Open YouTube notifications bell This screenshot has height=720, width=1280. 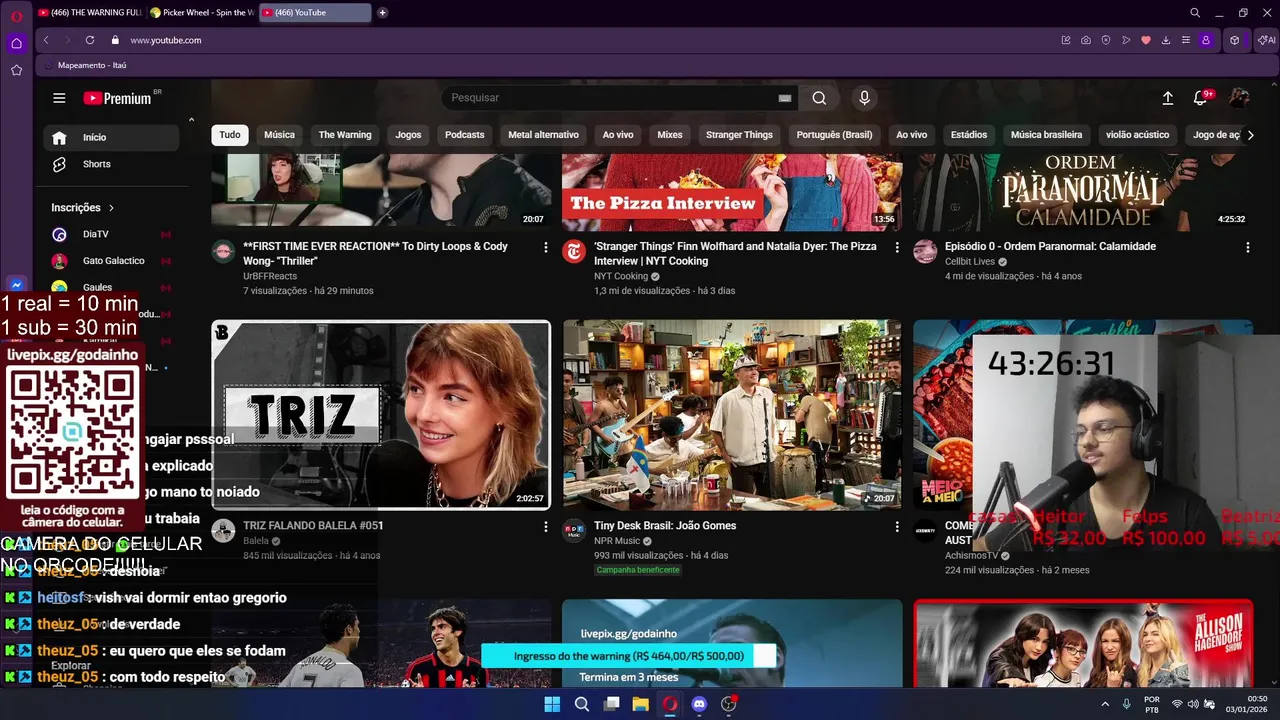click(x=1200, y=98)
